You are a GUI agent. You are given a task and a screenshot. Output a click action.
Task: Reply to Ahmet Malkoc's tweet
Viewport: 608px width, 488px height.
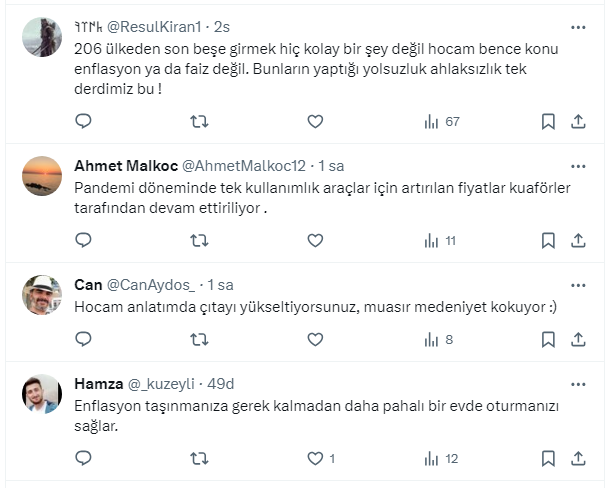pos(84,240)
